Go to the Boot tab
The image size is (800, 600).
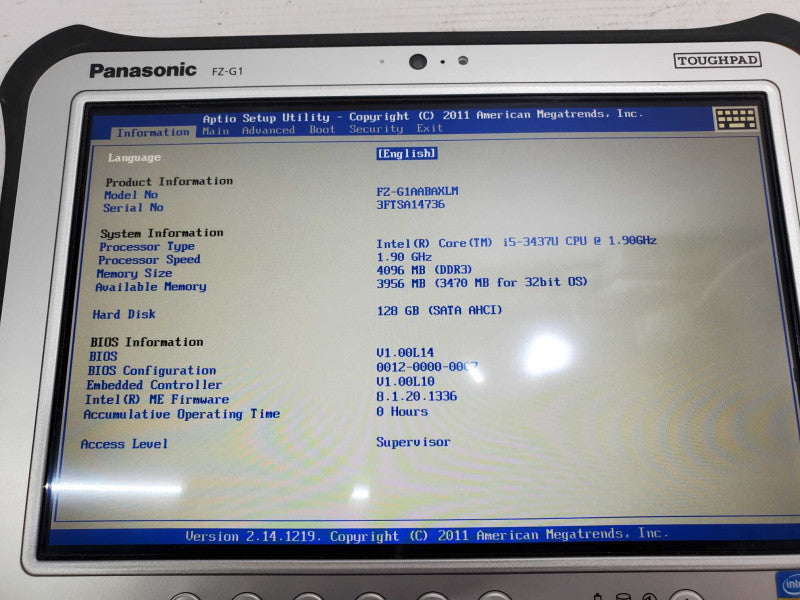pos(322,129)
